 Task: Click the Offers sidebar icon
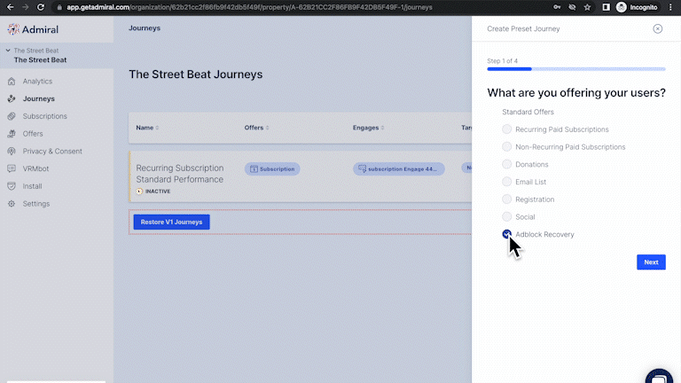(11, 133)
